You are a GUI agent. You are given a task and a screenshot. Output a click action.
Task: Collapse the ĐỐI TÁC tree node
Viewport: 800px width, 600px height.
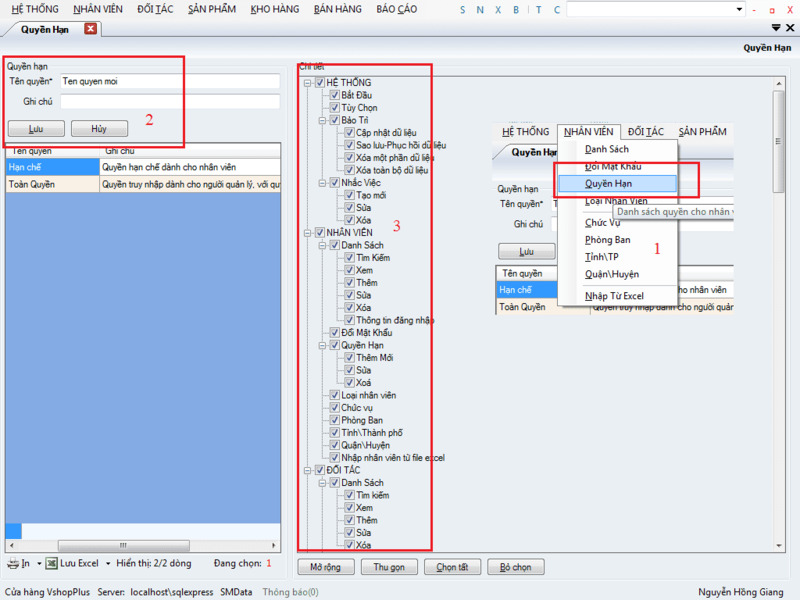click(308, 470)
